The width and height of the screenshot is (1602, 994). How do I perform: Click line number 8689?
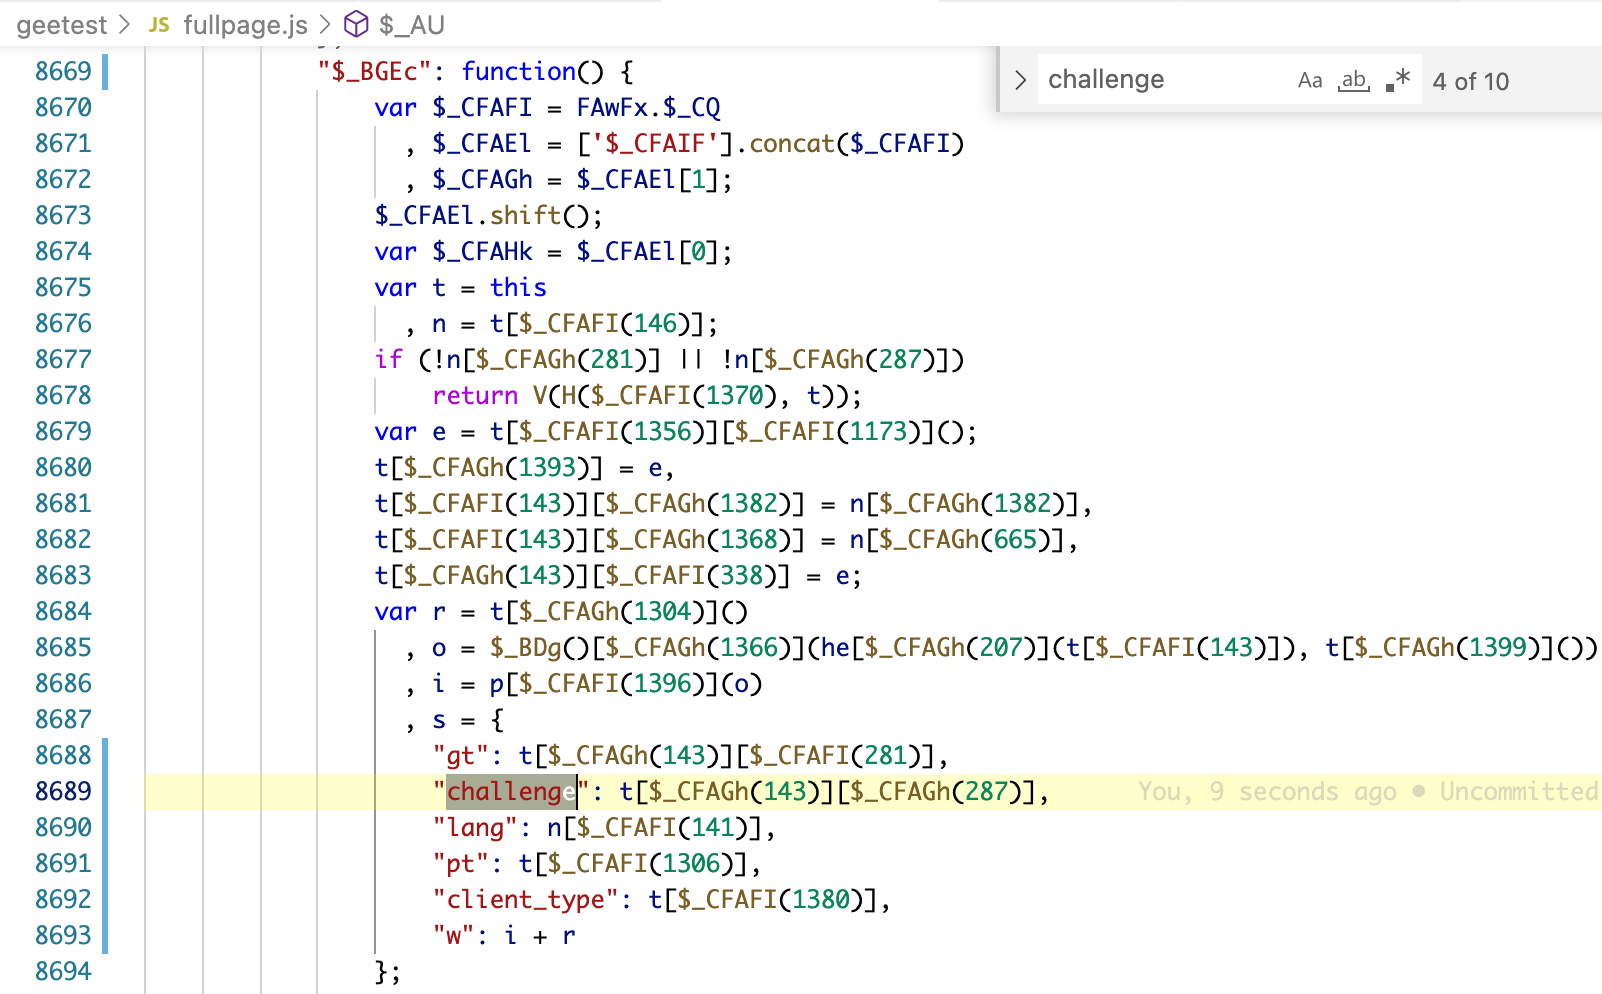pos(63,791)
